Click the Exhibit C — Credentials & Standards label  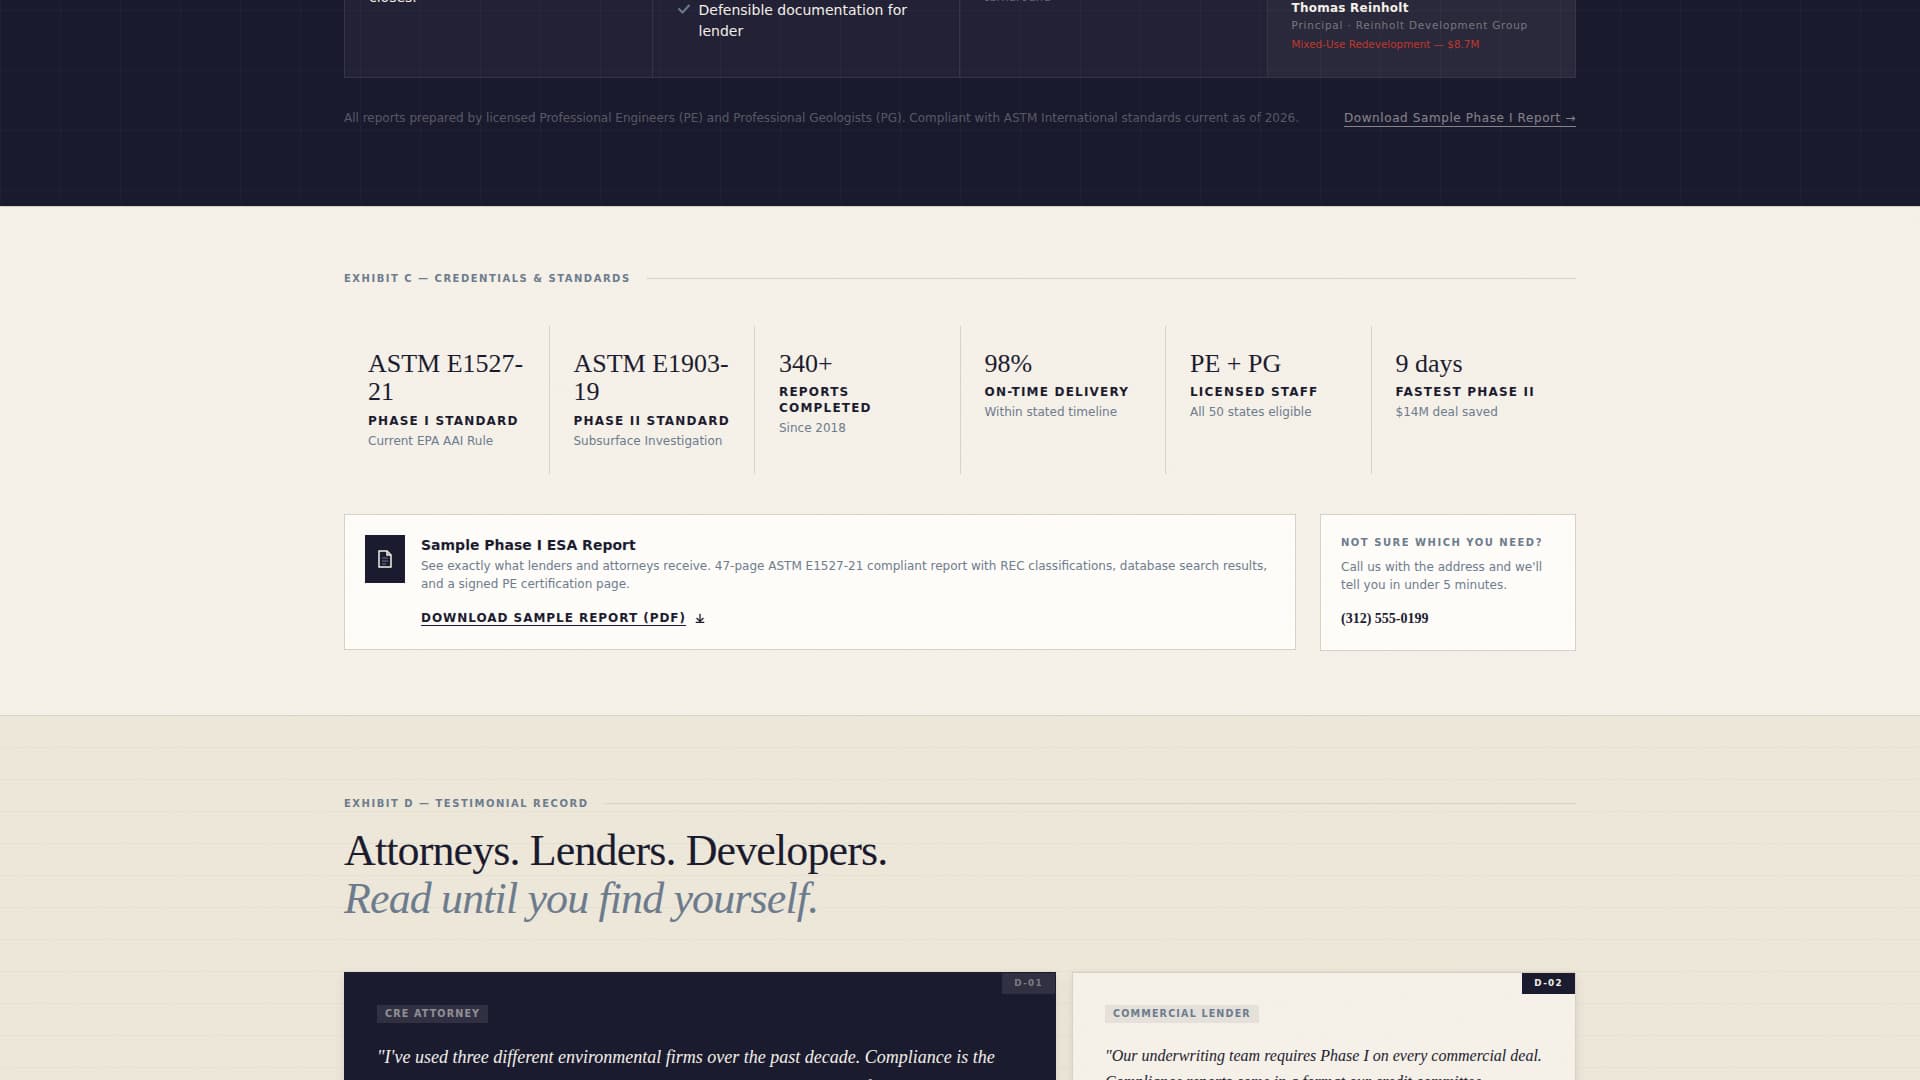point(487,278)
